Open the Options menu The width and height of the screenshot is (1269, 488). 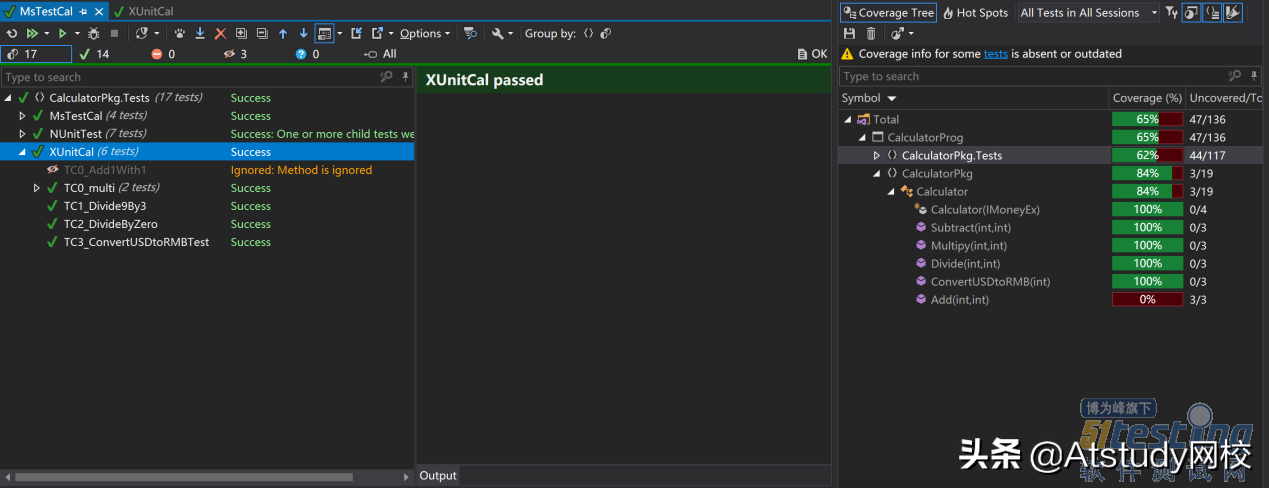click(x=425, y=33)
